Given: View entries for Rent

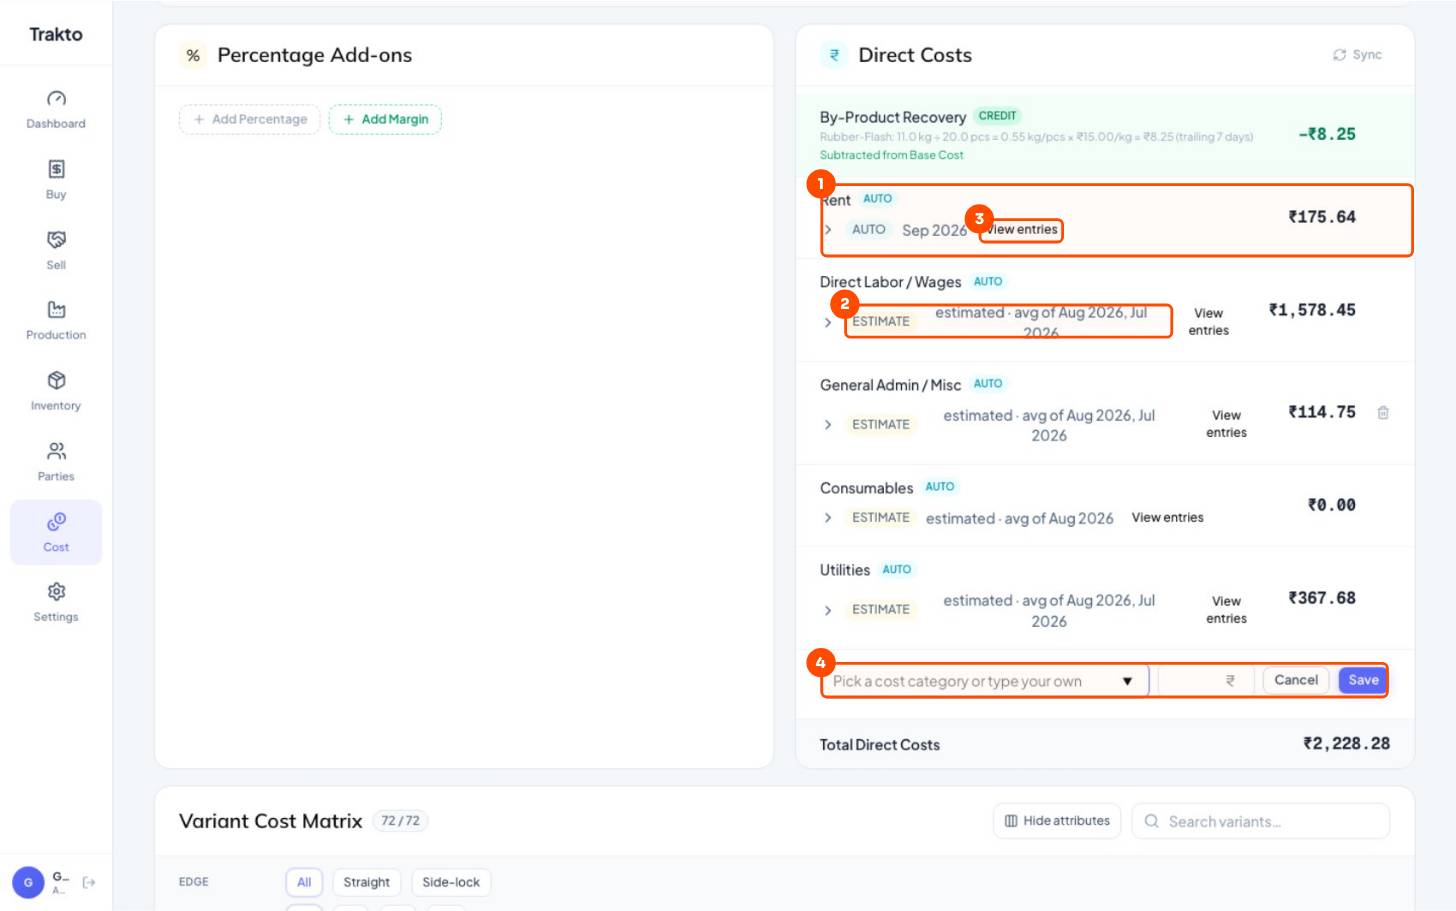Looking at the screenshot, I should point(1022,230).
